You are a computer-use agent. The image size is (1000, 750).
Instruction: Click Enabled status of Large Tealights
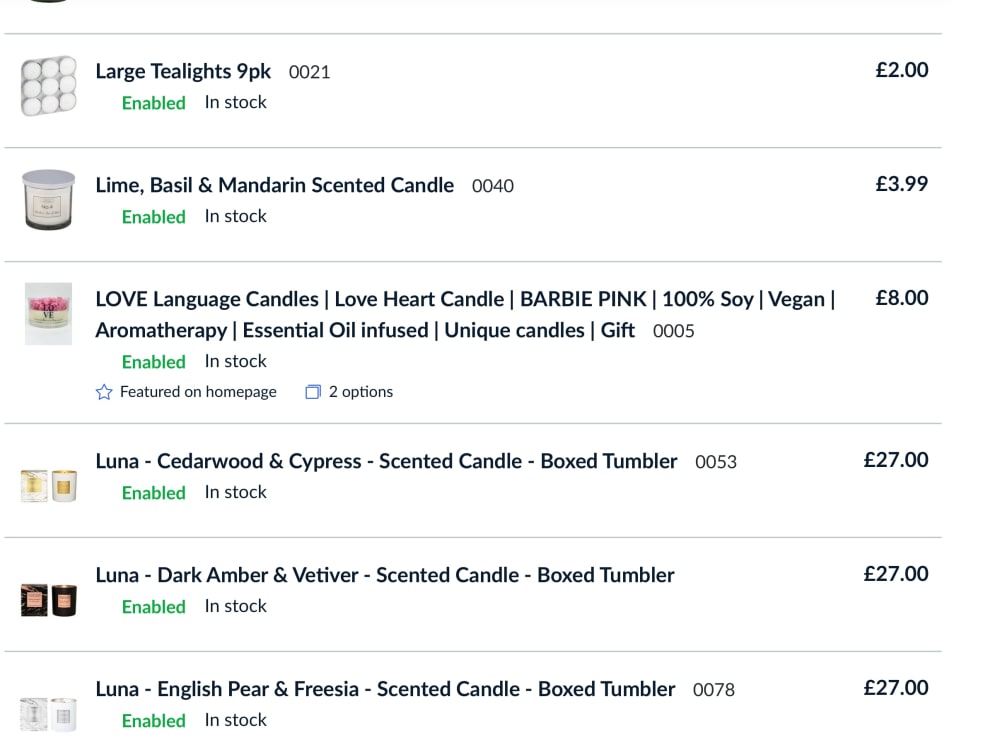(154, 103)
